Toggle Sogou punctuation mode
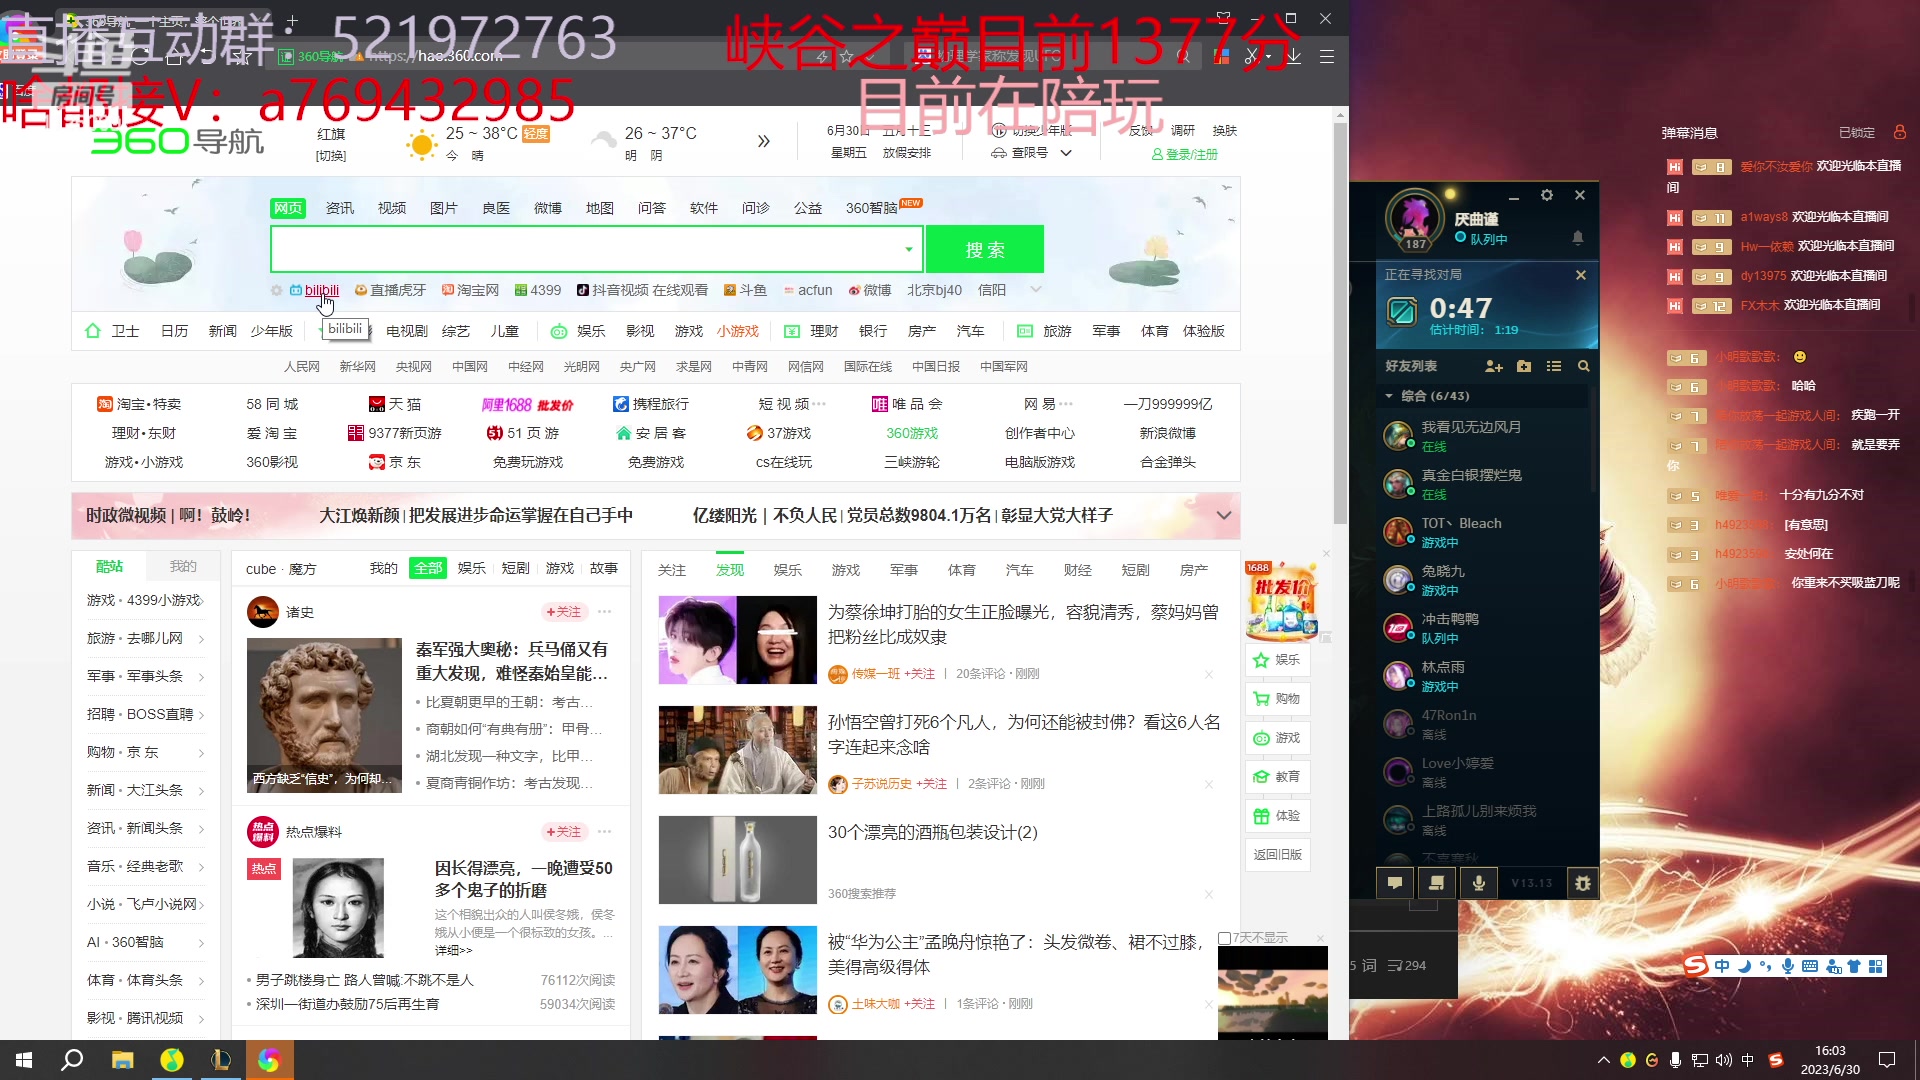The image size is (1920, 1080). point(1765,966)
